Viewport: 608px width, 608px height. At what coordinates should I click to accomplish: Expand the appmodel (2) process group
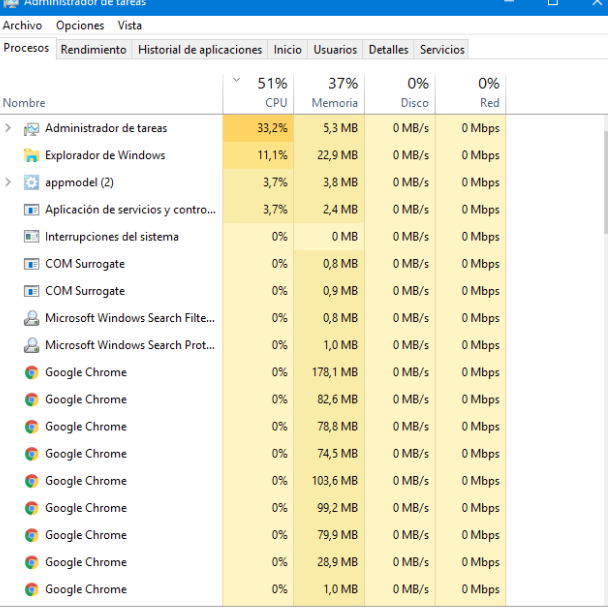click(x=8, y=182)
